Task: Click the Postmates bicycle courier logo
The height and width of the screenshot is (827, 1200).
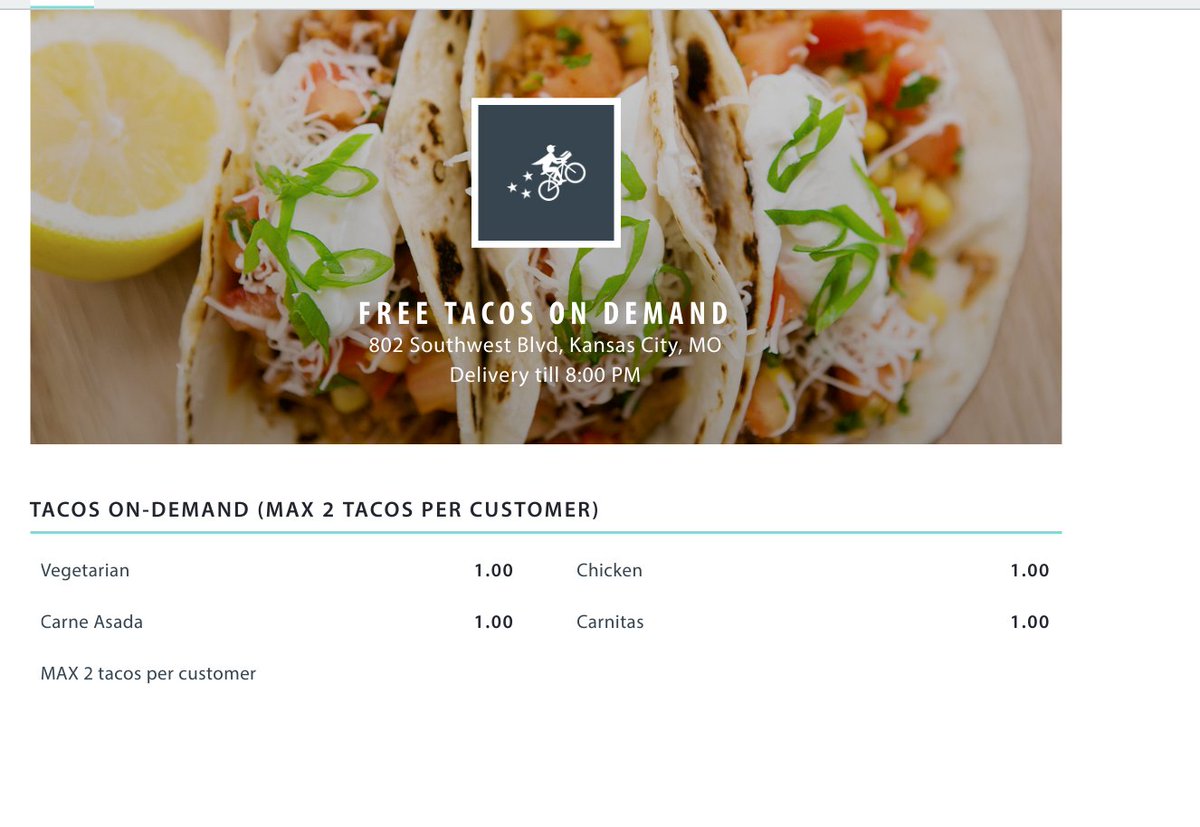Action: (x=546, y=173)
